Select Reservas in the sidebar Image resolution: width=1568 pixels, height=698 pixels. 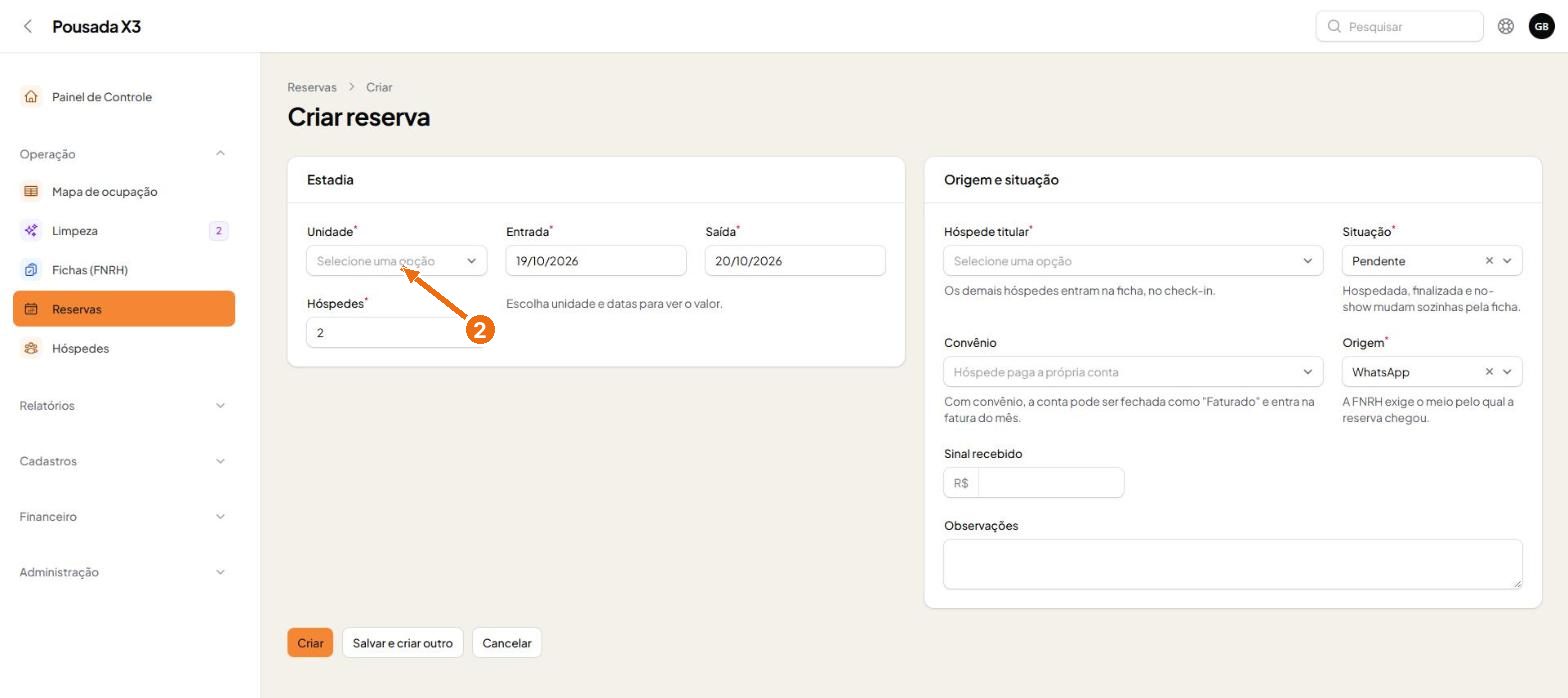[124, 309]
